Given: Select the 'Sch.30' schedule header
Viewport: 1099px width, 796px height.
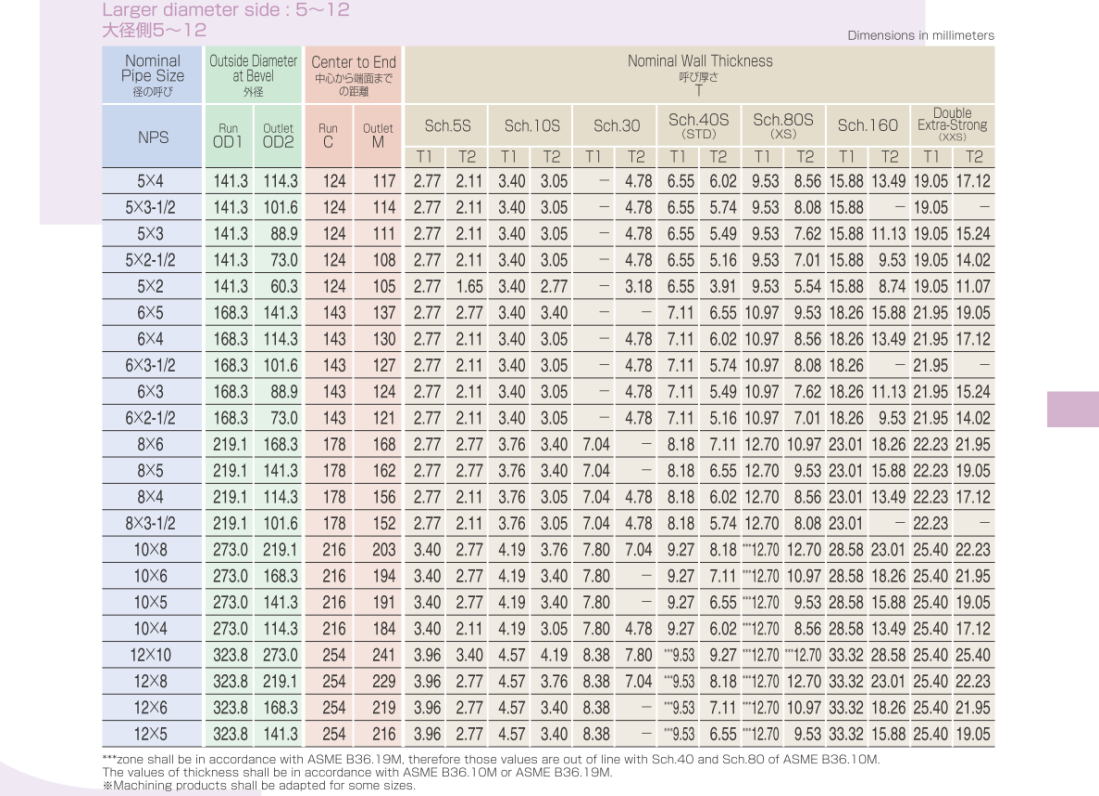Looking at the screenshot, I should 616,126.
